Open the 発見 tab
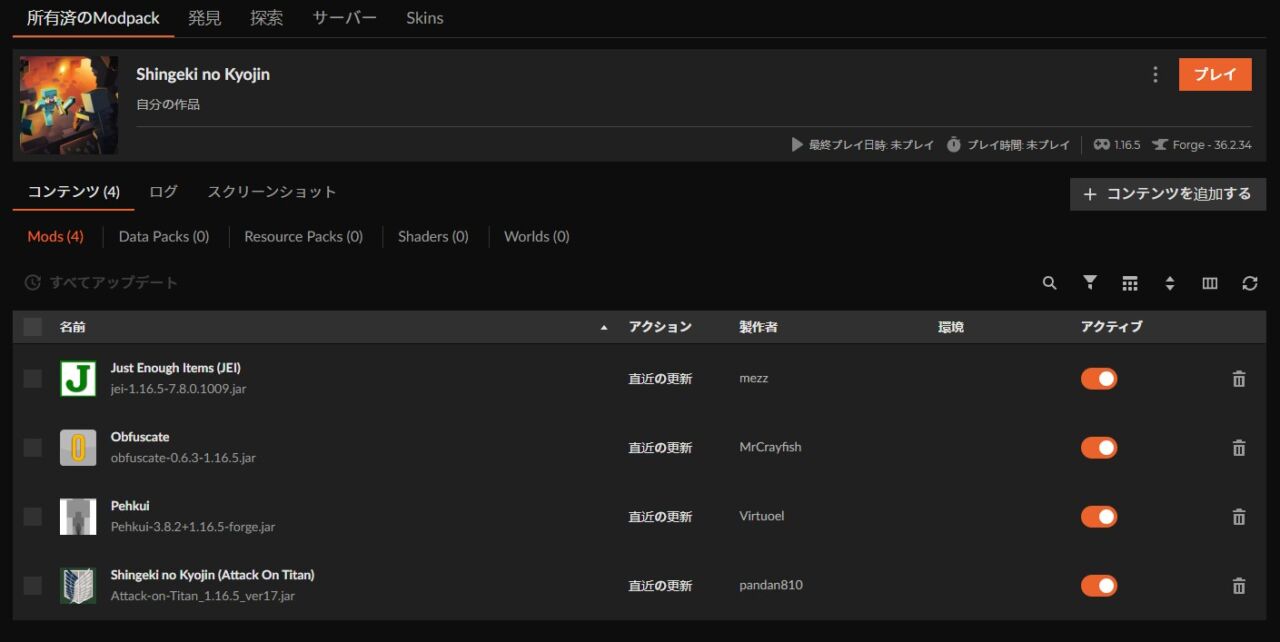The width and height of the screenshot is (1280, 642). click(205, 18)
